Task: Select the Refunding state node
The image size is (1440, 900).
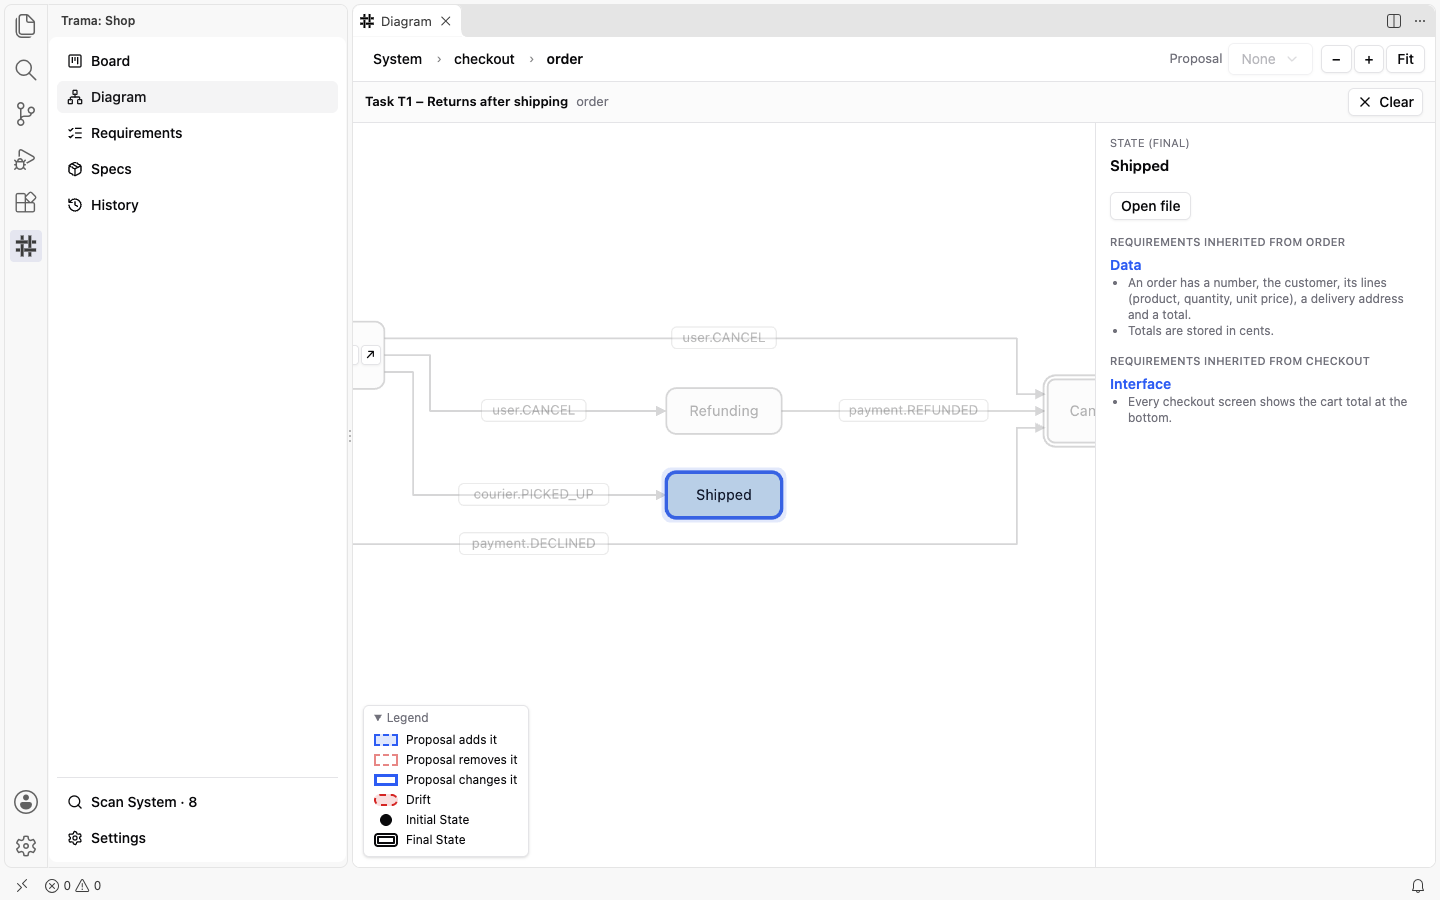Action: 724,411
